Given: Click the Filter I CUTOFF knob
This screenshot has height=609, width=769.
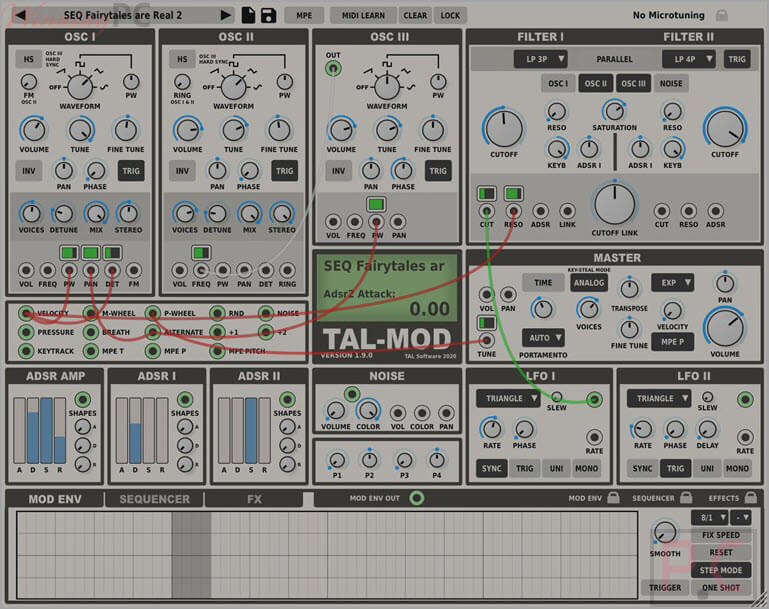Looking at the screenshot, I should [504, 128].
